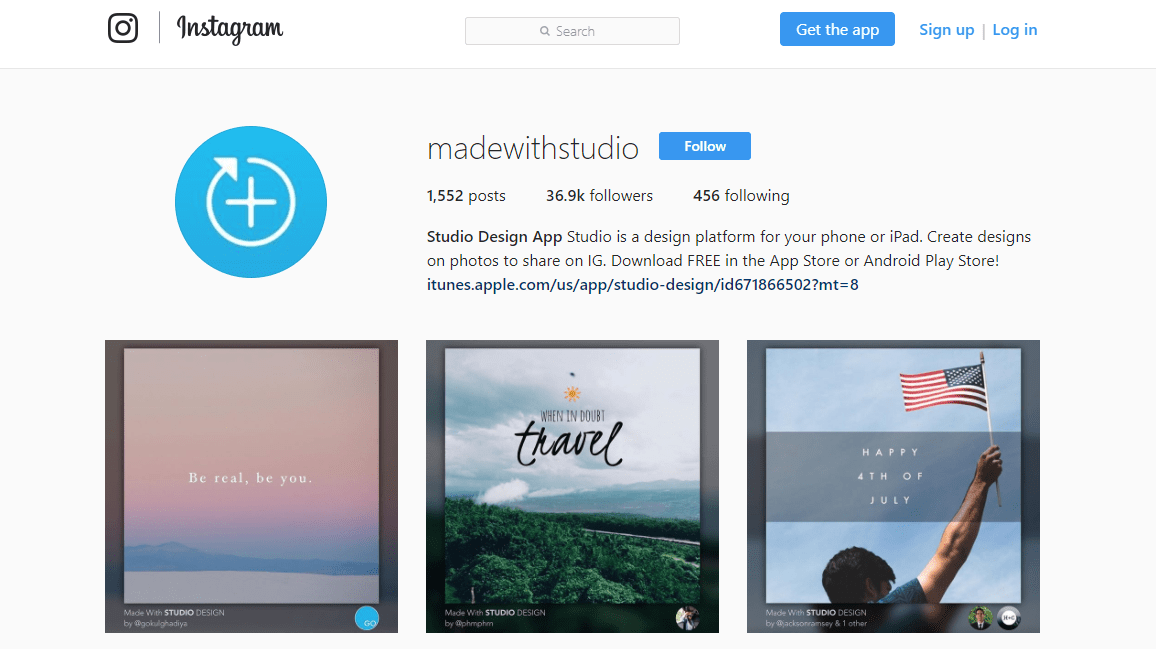
Task: Open the 456 following list
Action: (741, 195)
